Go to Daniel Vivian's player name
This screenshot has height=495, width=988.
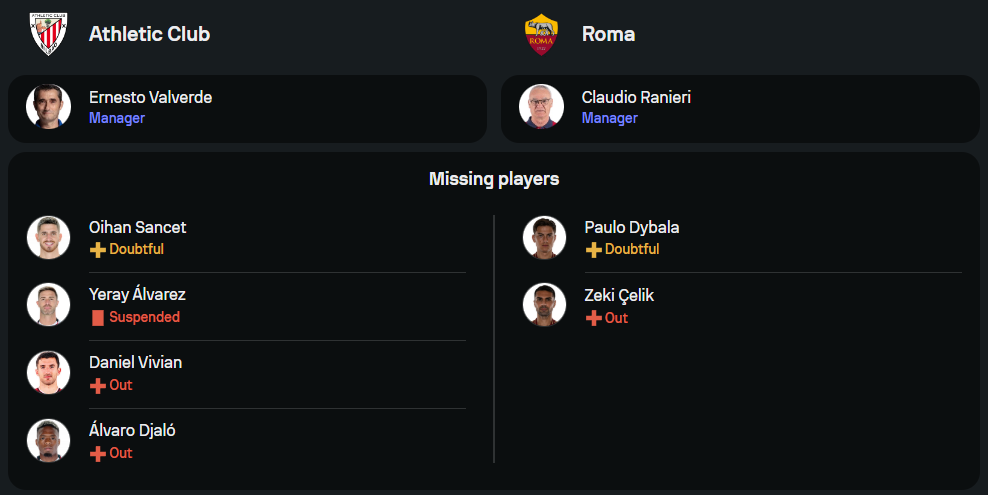click(135, 362)
